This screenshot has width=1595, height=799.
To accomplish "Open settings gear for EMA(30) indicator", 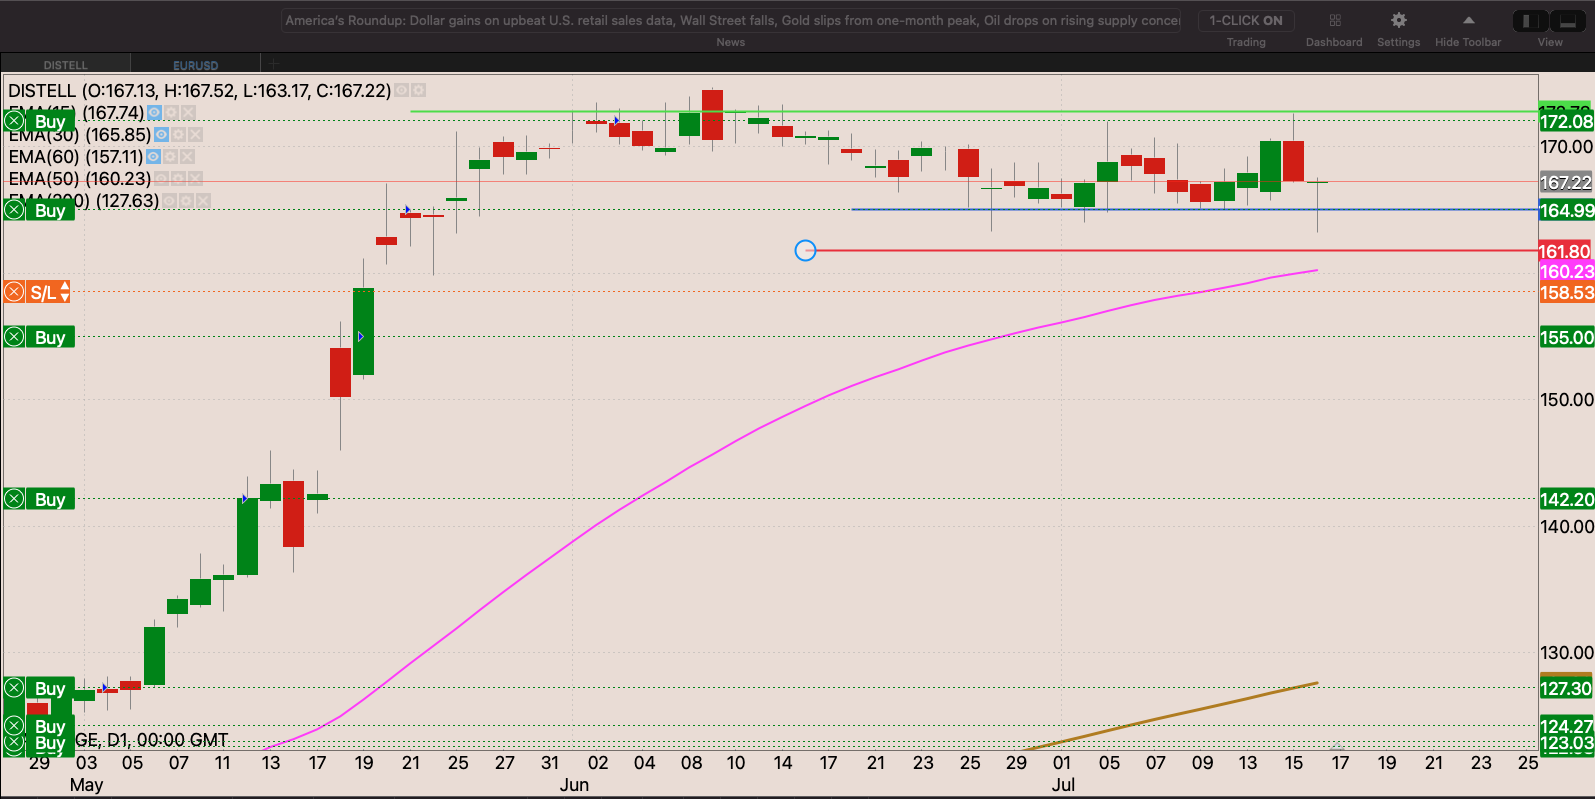I will pyautogui.click(x=178, y=135).
